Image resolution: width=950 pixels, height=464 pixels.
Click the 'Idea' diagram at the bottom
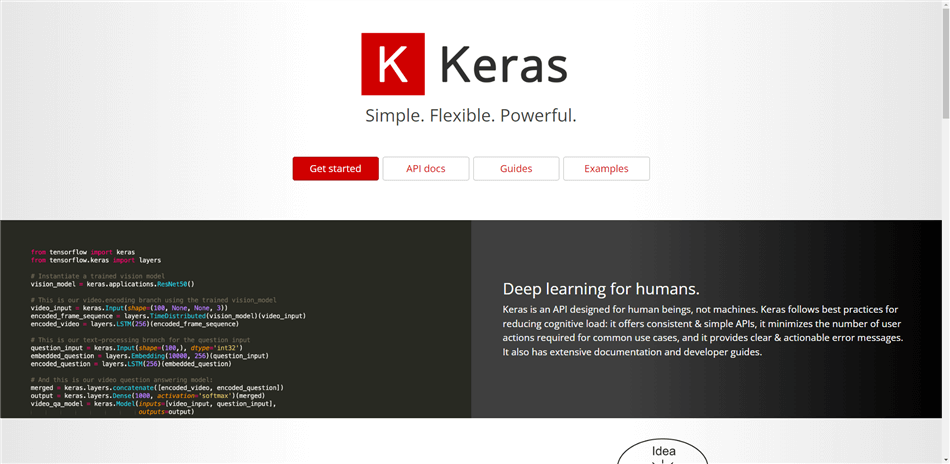[663, 452]
